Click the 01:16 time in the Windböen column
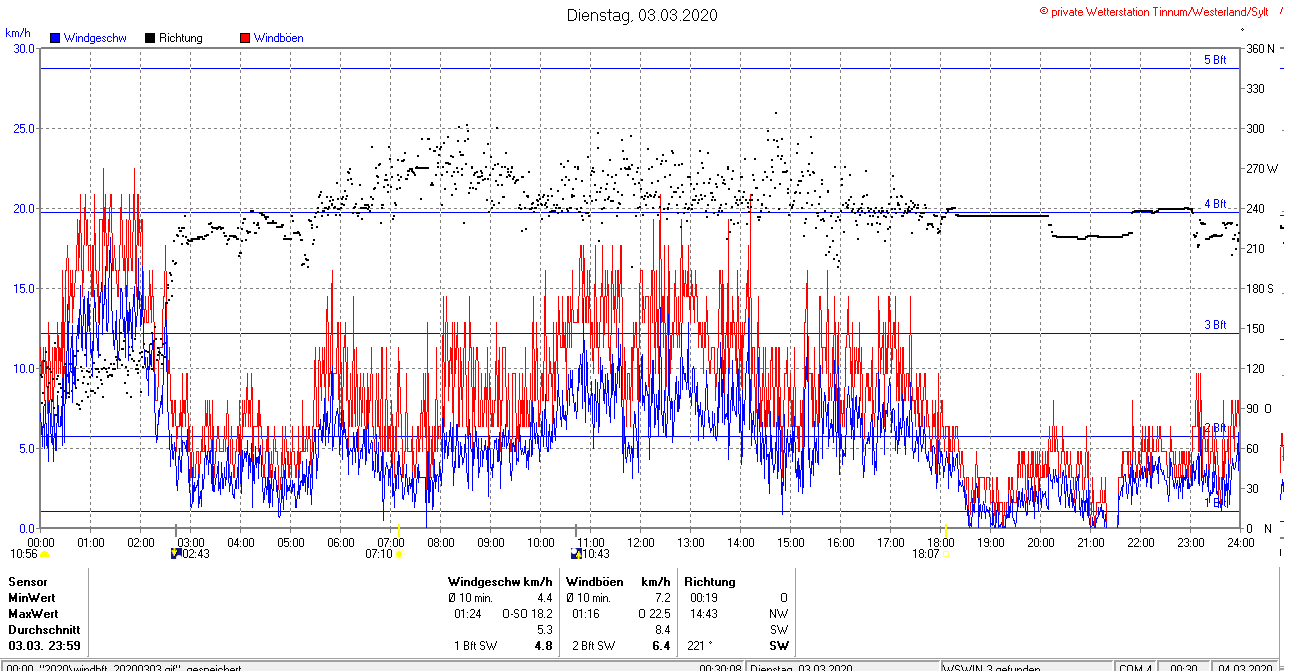 (587, 613)
